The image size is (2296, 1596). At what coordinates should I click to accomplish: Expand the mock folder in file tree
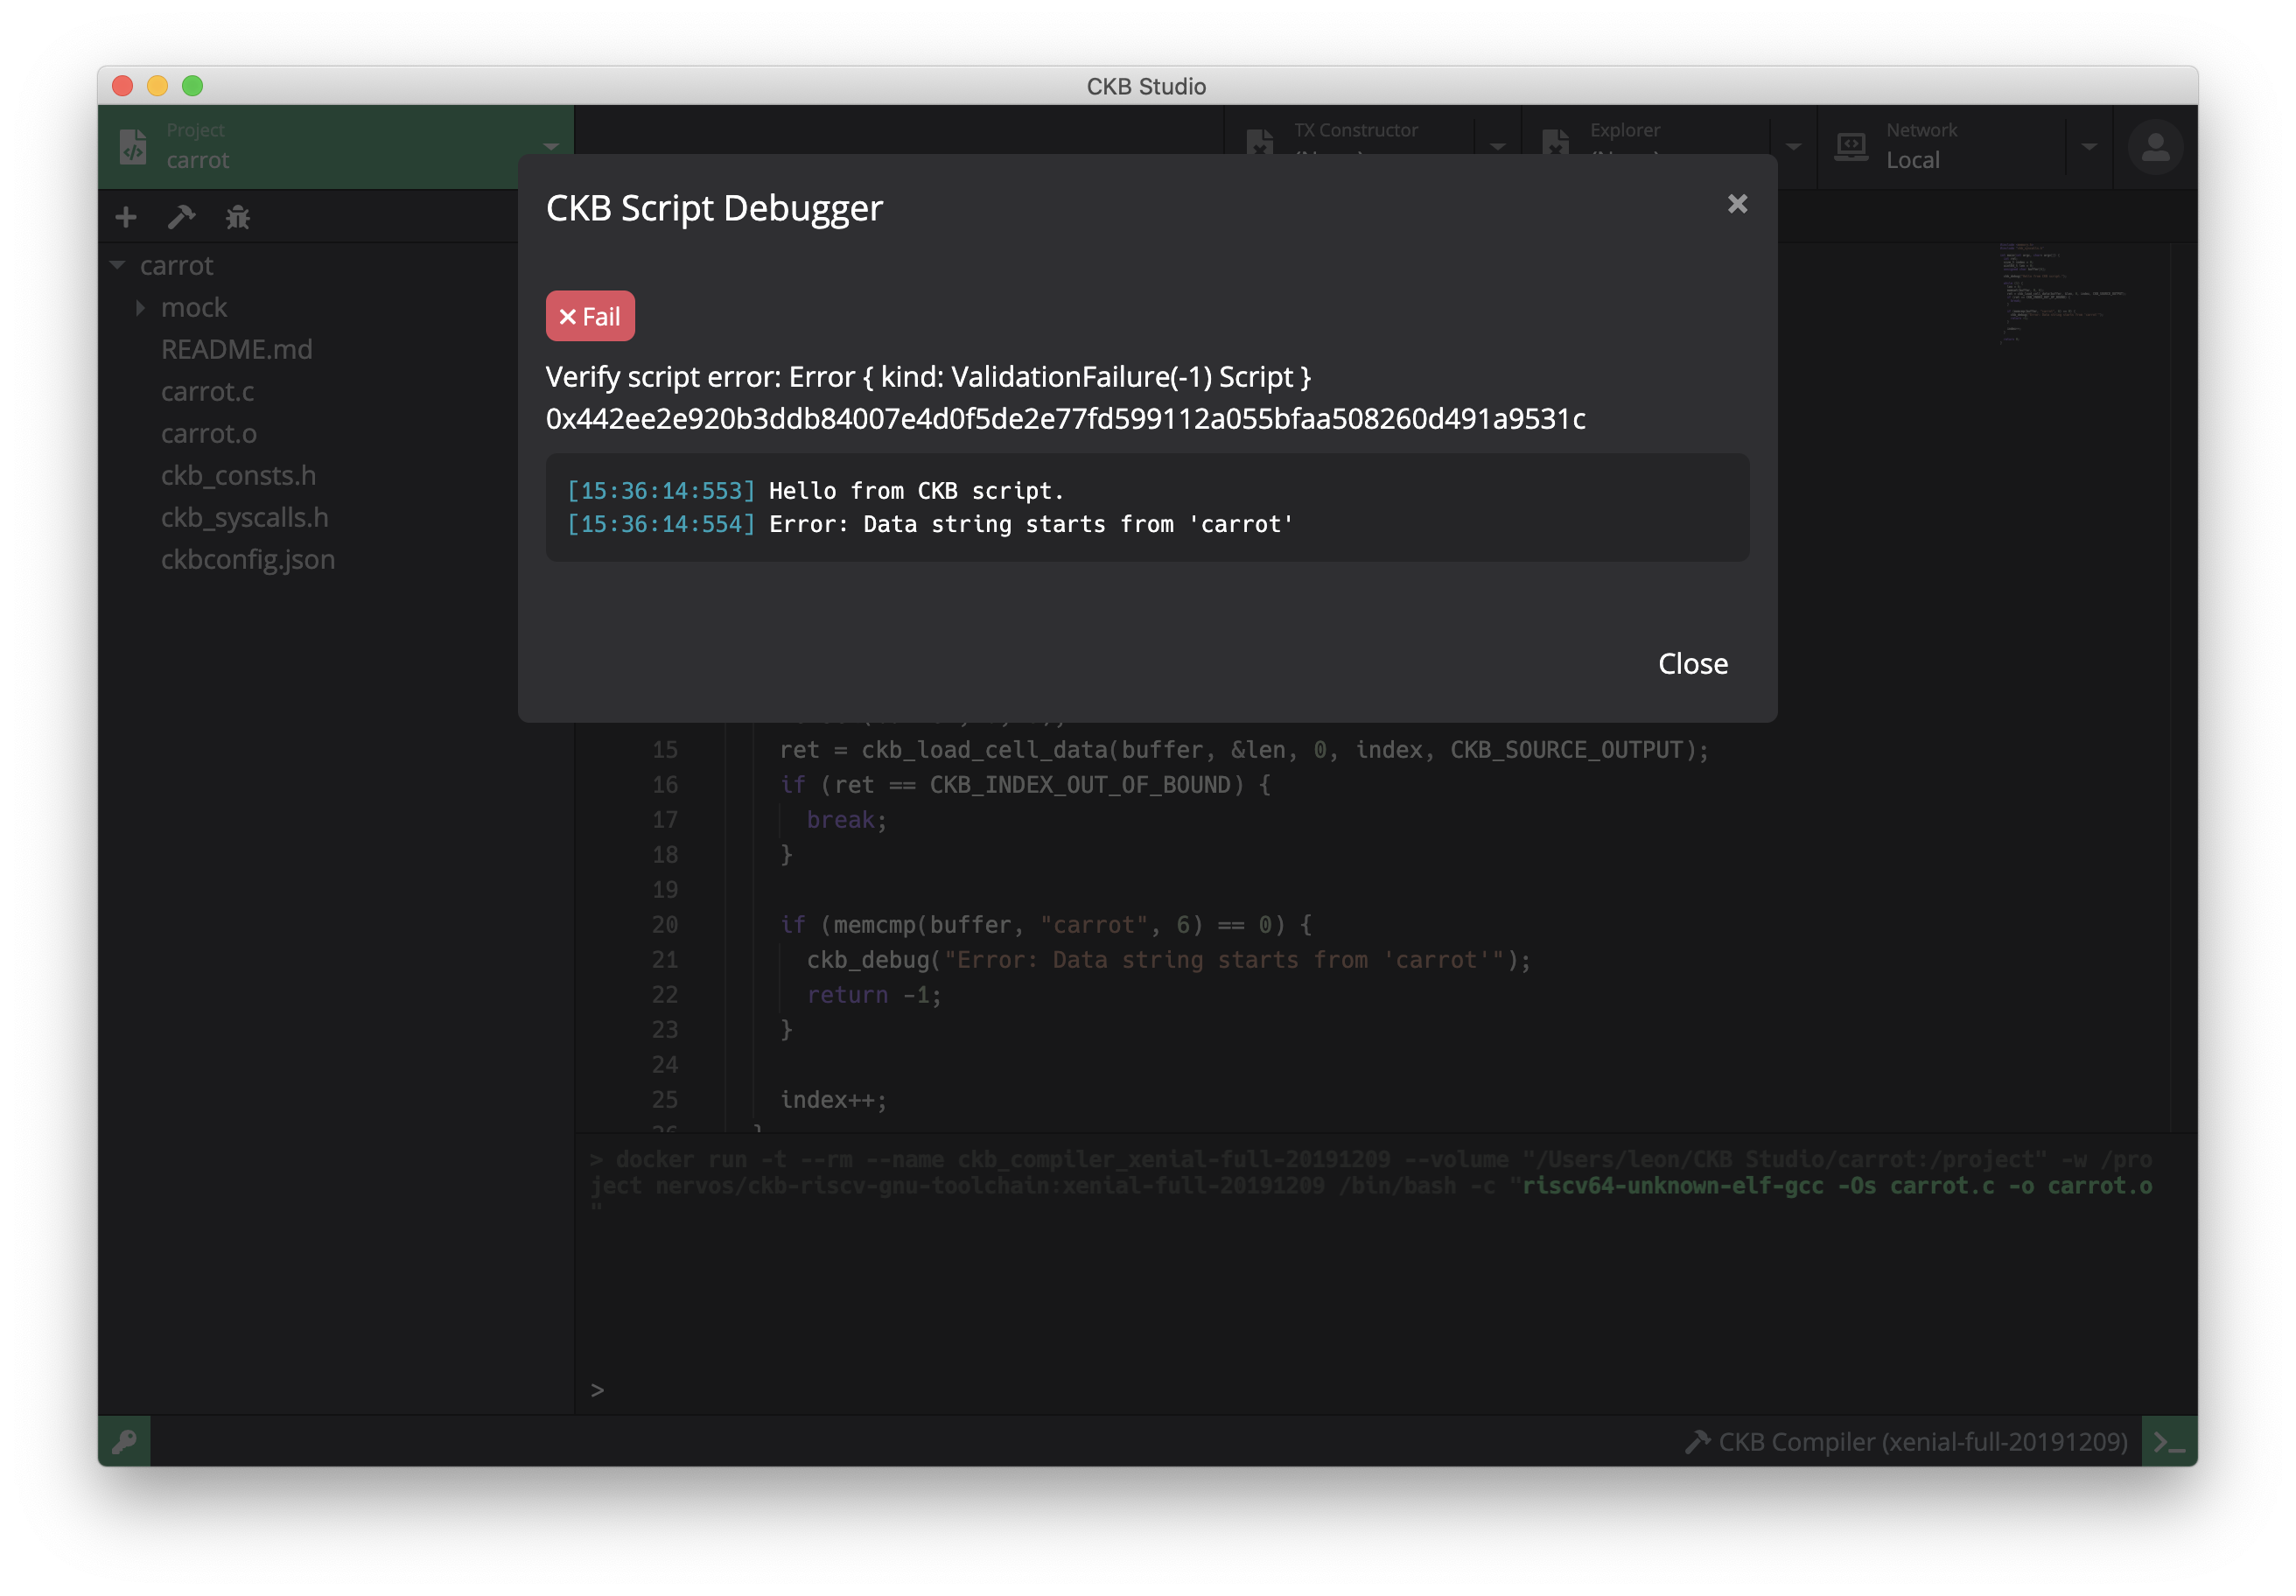[140, 308]
